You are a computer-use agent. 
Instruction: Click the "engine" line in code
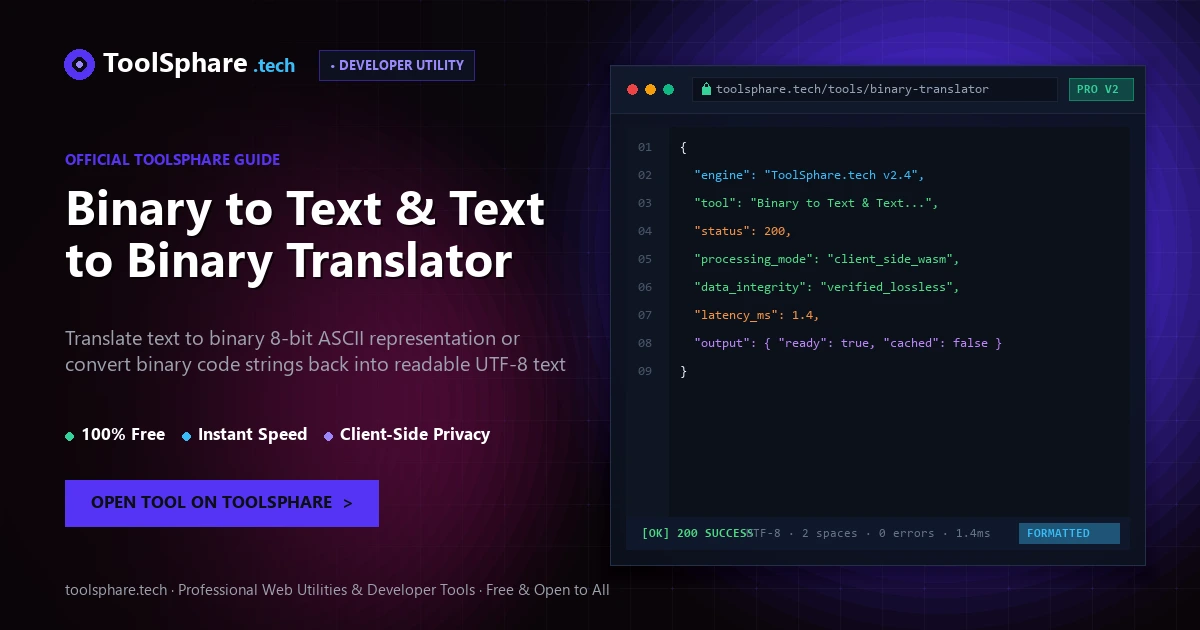tap(810, 175)
